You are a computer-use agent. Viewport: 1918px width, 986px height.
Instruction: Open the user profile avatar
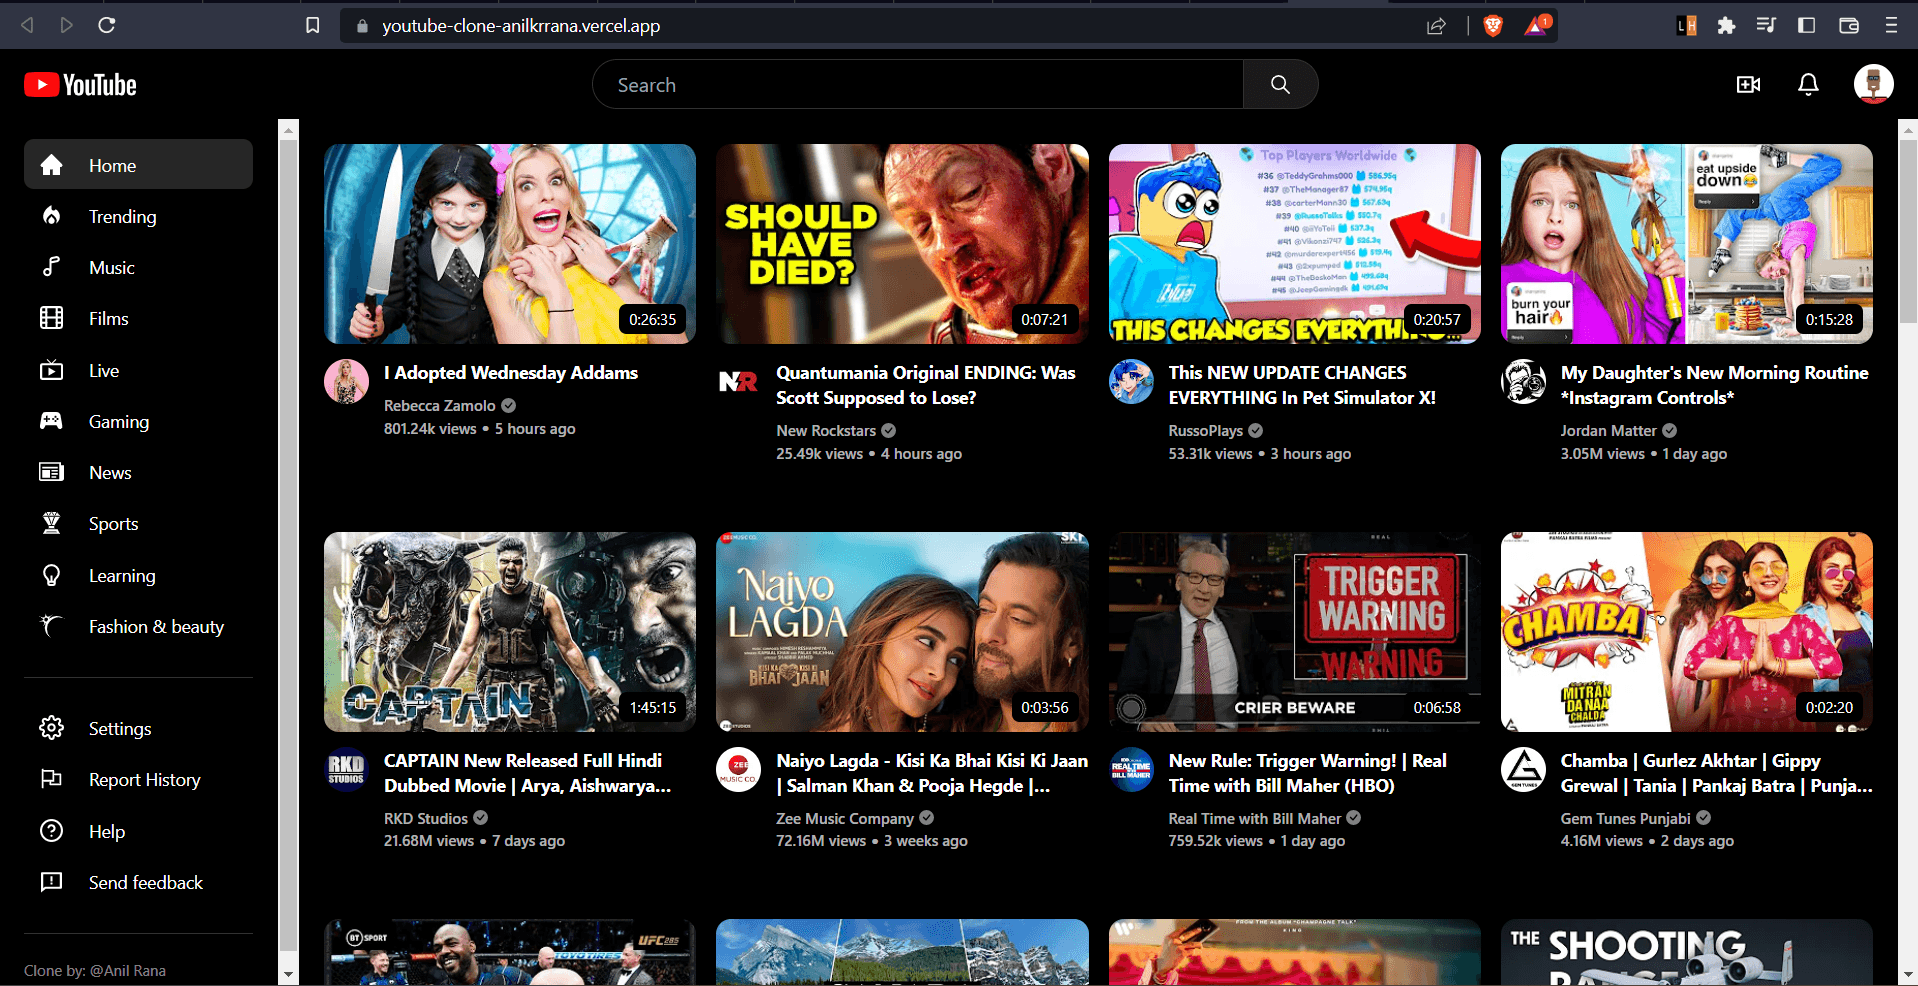[x=1873, y=84]
